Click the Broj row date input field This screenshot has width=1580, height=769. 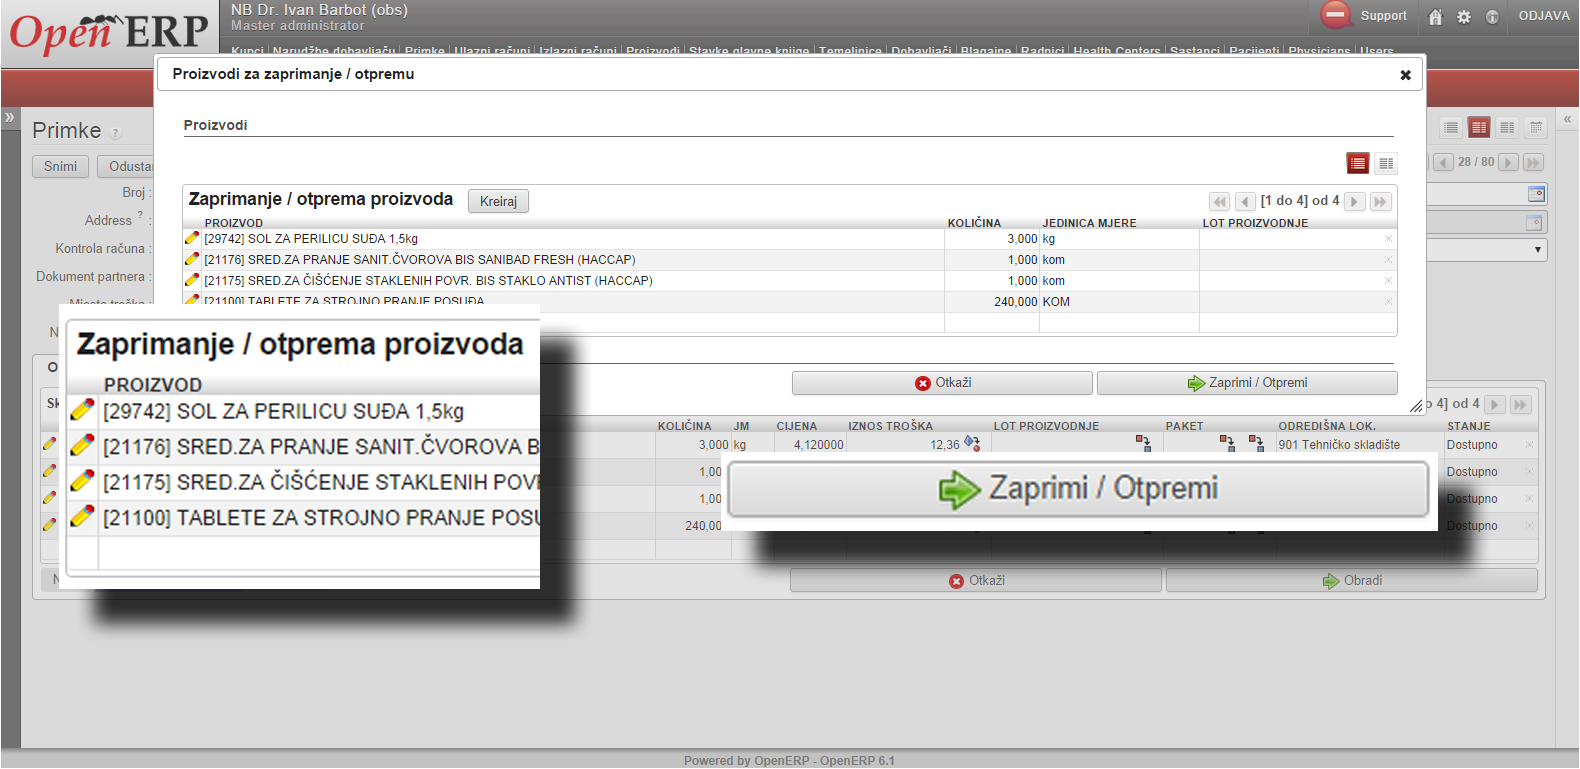pos(1486,194)
